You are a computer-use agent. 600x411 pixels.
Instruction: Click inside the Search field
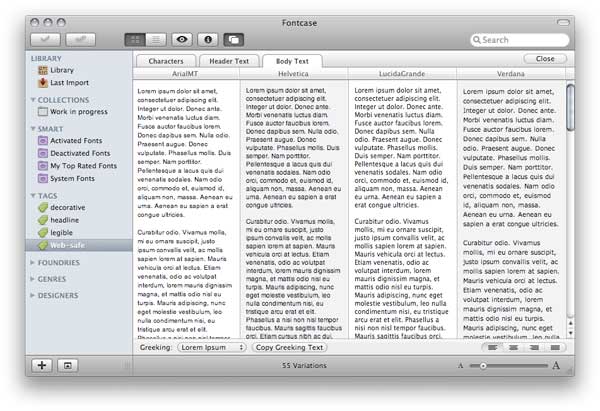(x=520, y=40)
